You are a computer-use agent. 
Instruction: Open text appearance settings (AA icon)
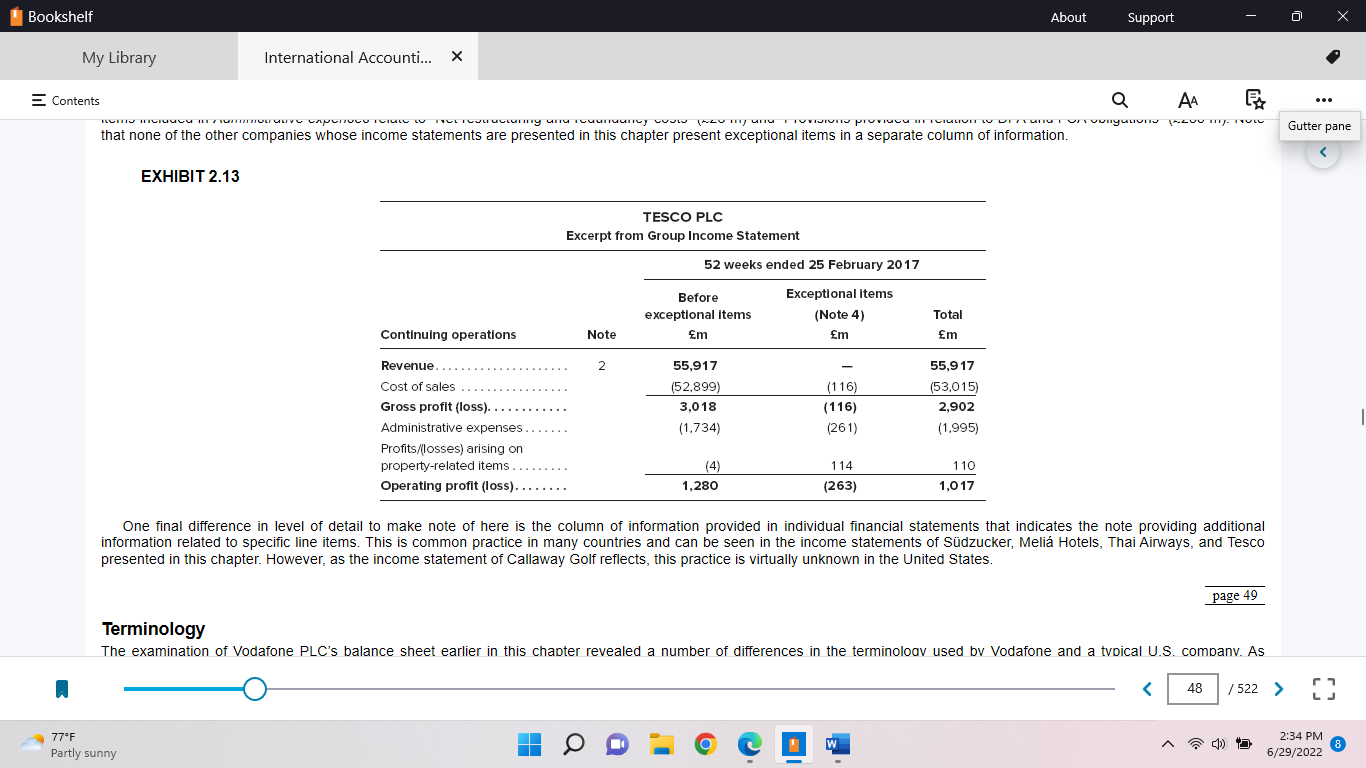click(1188, 100)
